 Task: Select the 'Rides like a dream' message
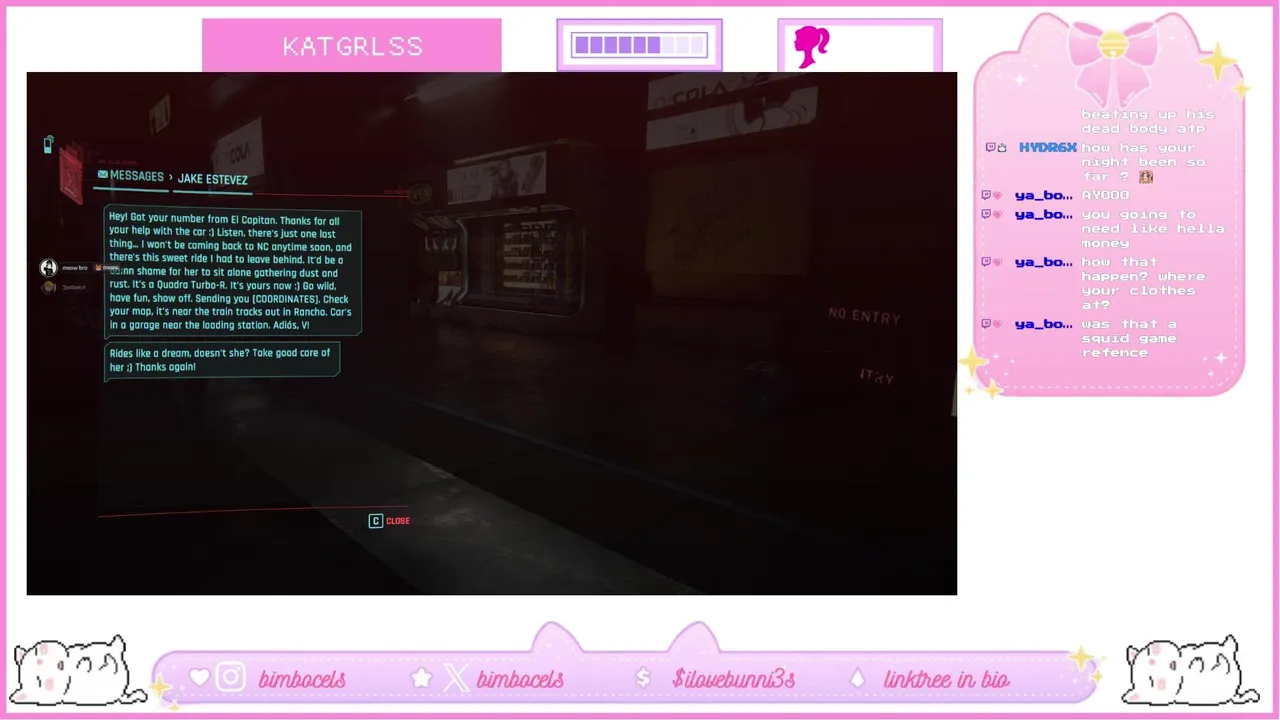(222, 360)
